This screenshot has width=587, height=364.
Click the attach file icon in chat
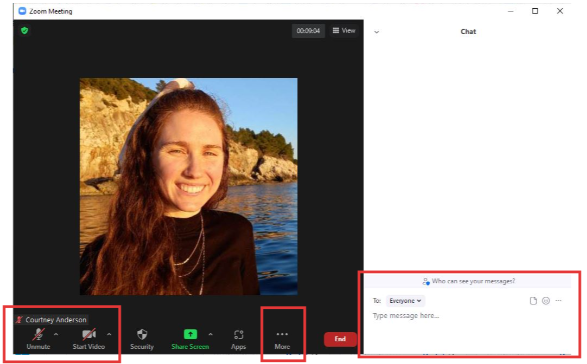(x=533, y=301)
